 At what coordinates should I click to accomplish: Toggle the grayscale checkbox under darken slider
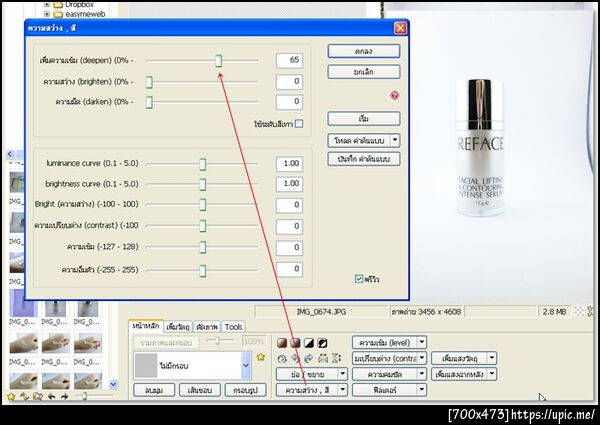299,124
